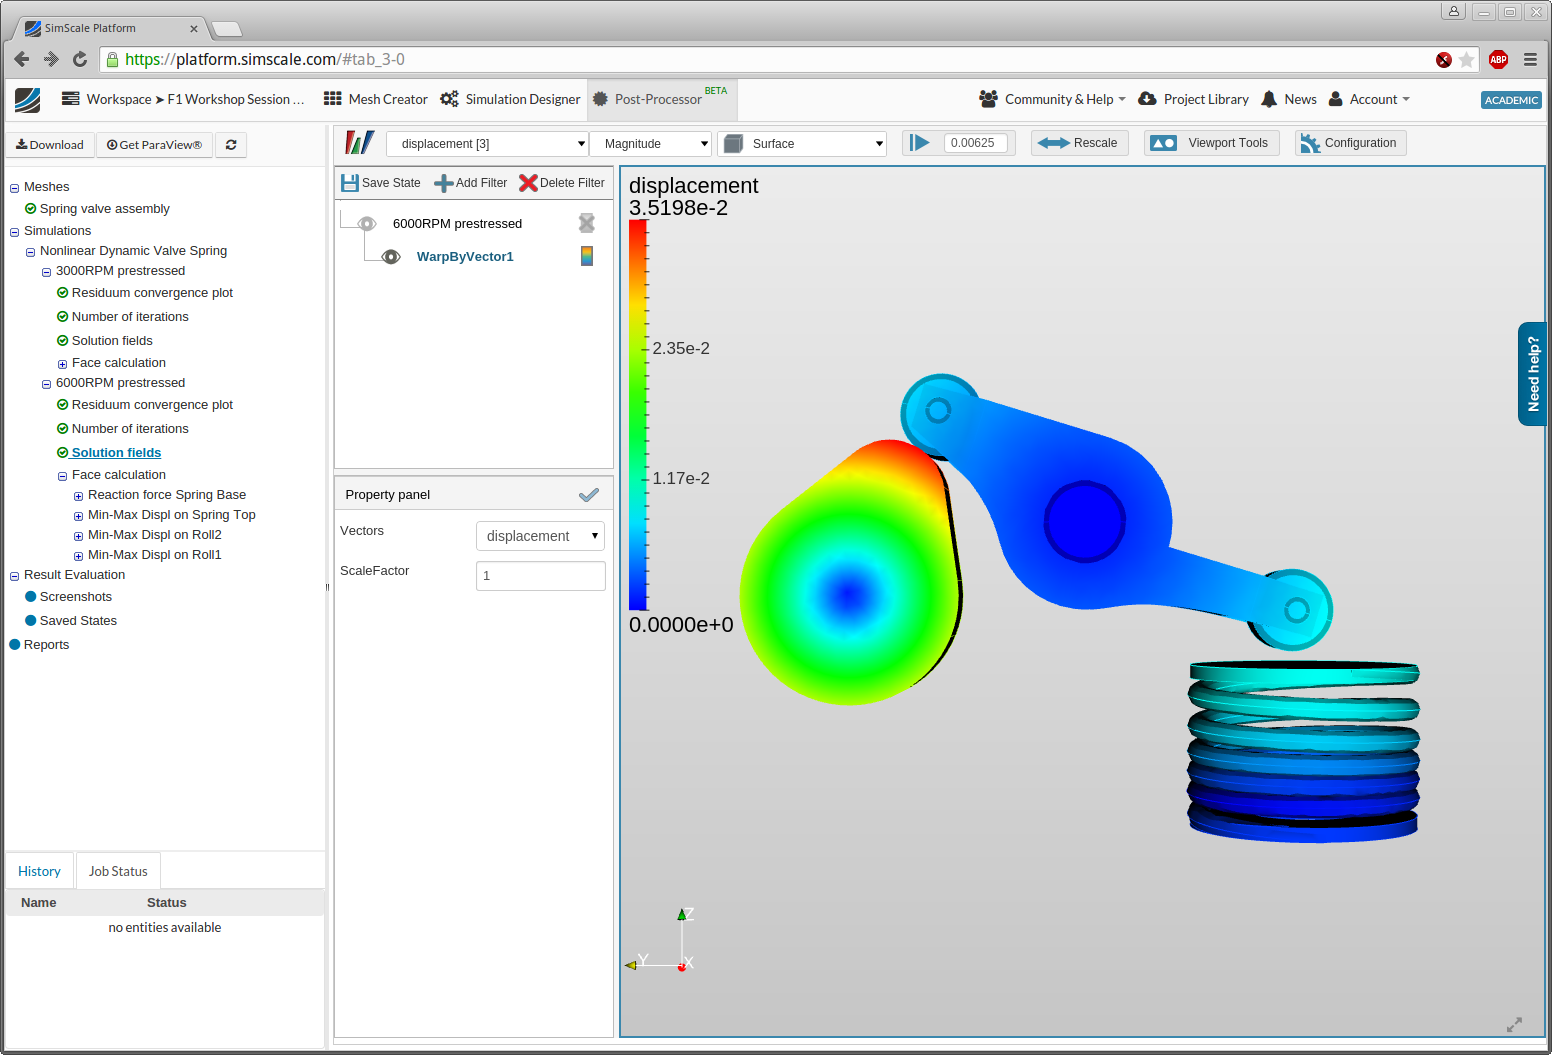Click the refresh icon beside Get ParaView
This screenshot has height=1055, width=1552.
click(x=231, y=145)
